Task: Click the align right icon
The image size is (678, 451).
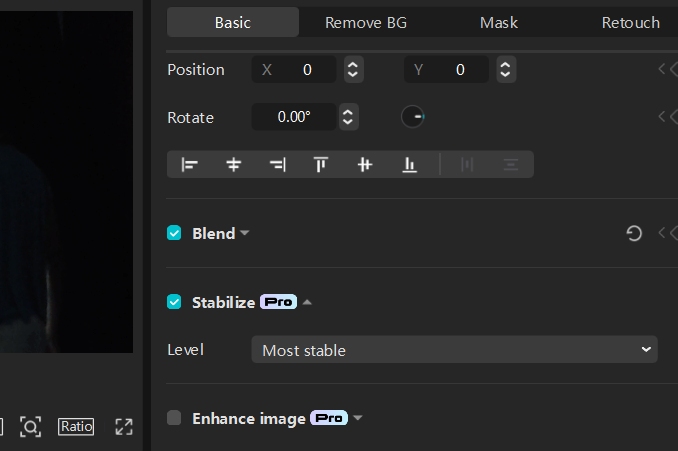Action: [x=277, y=165]
